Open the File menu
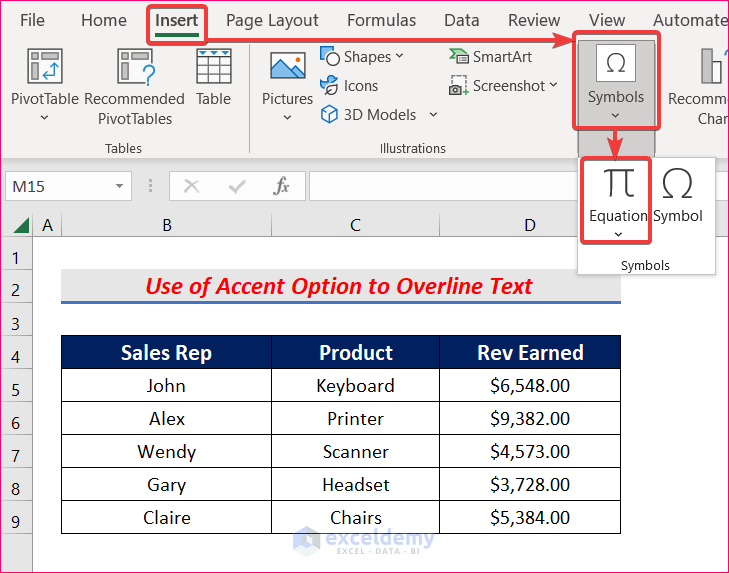Viewport: 729px width, 573px height. 32,20
